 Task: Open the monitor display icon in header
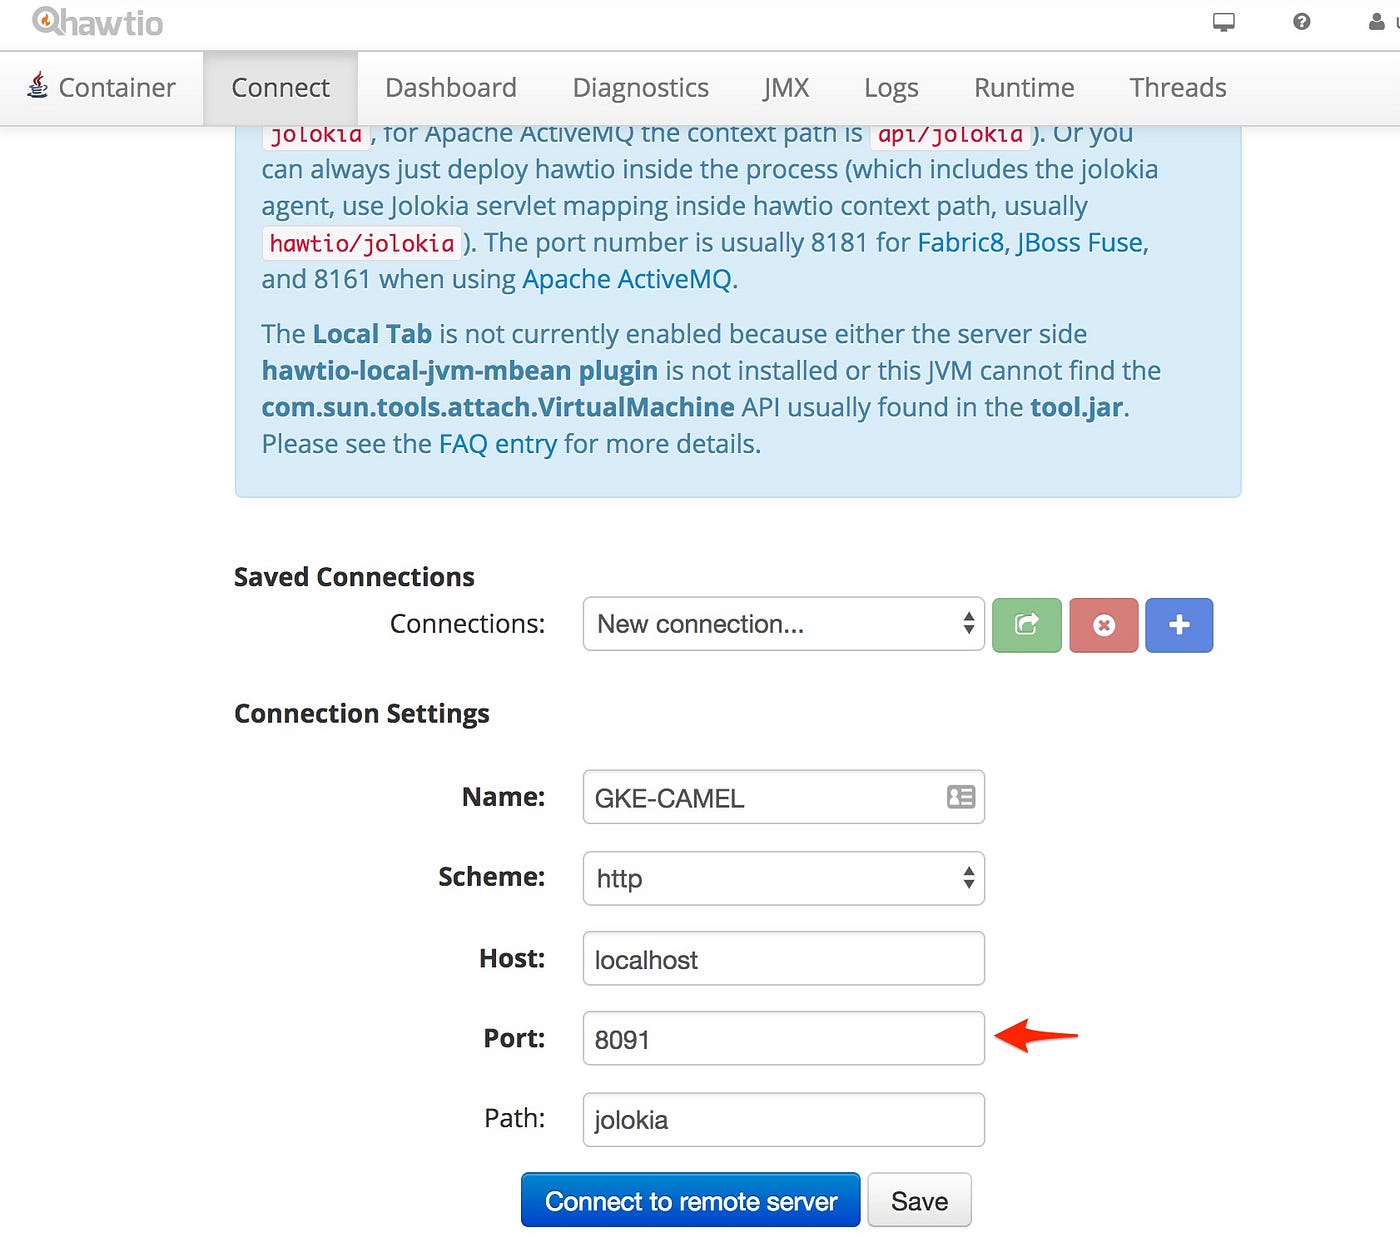tap(1224, 21)
